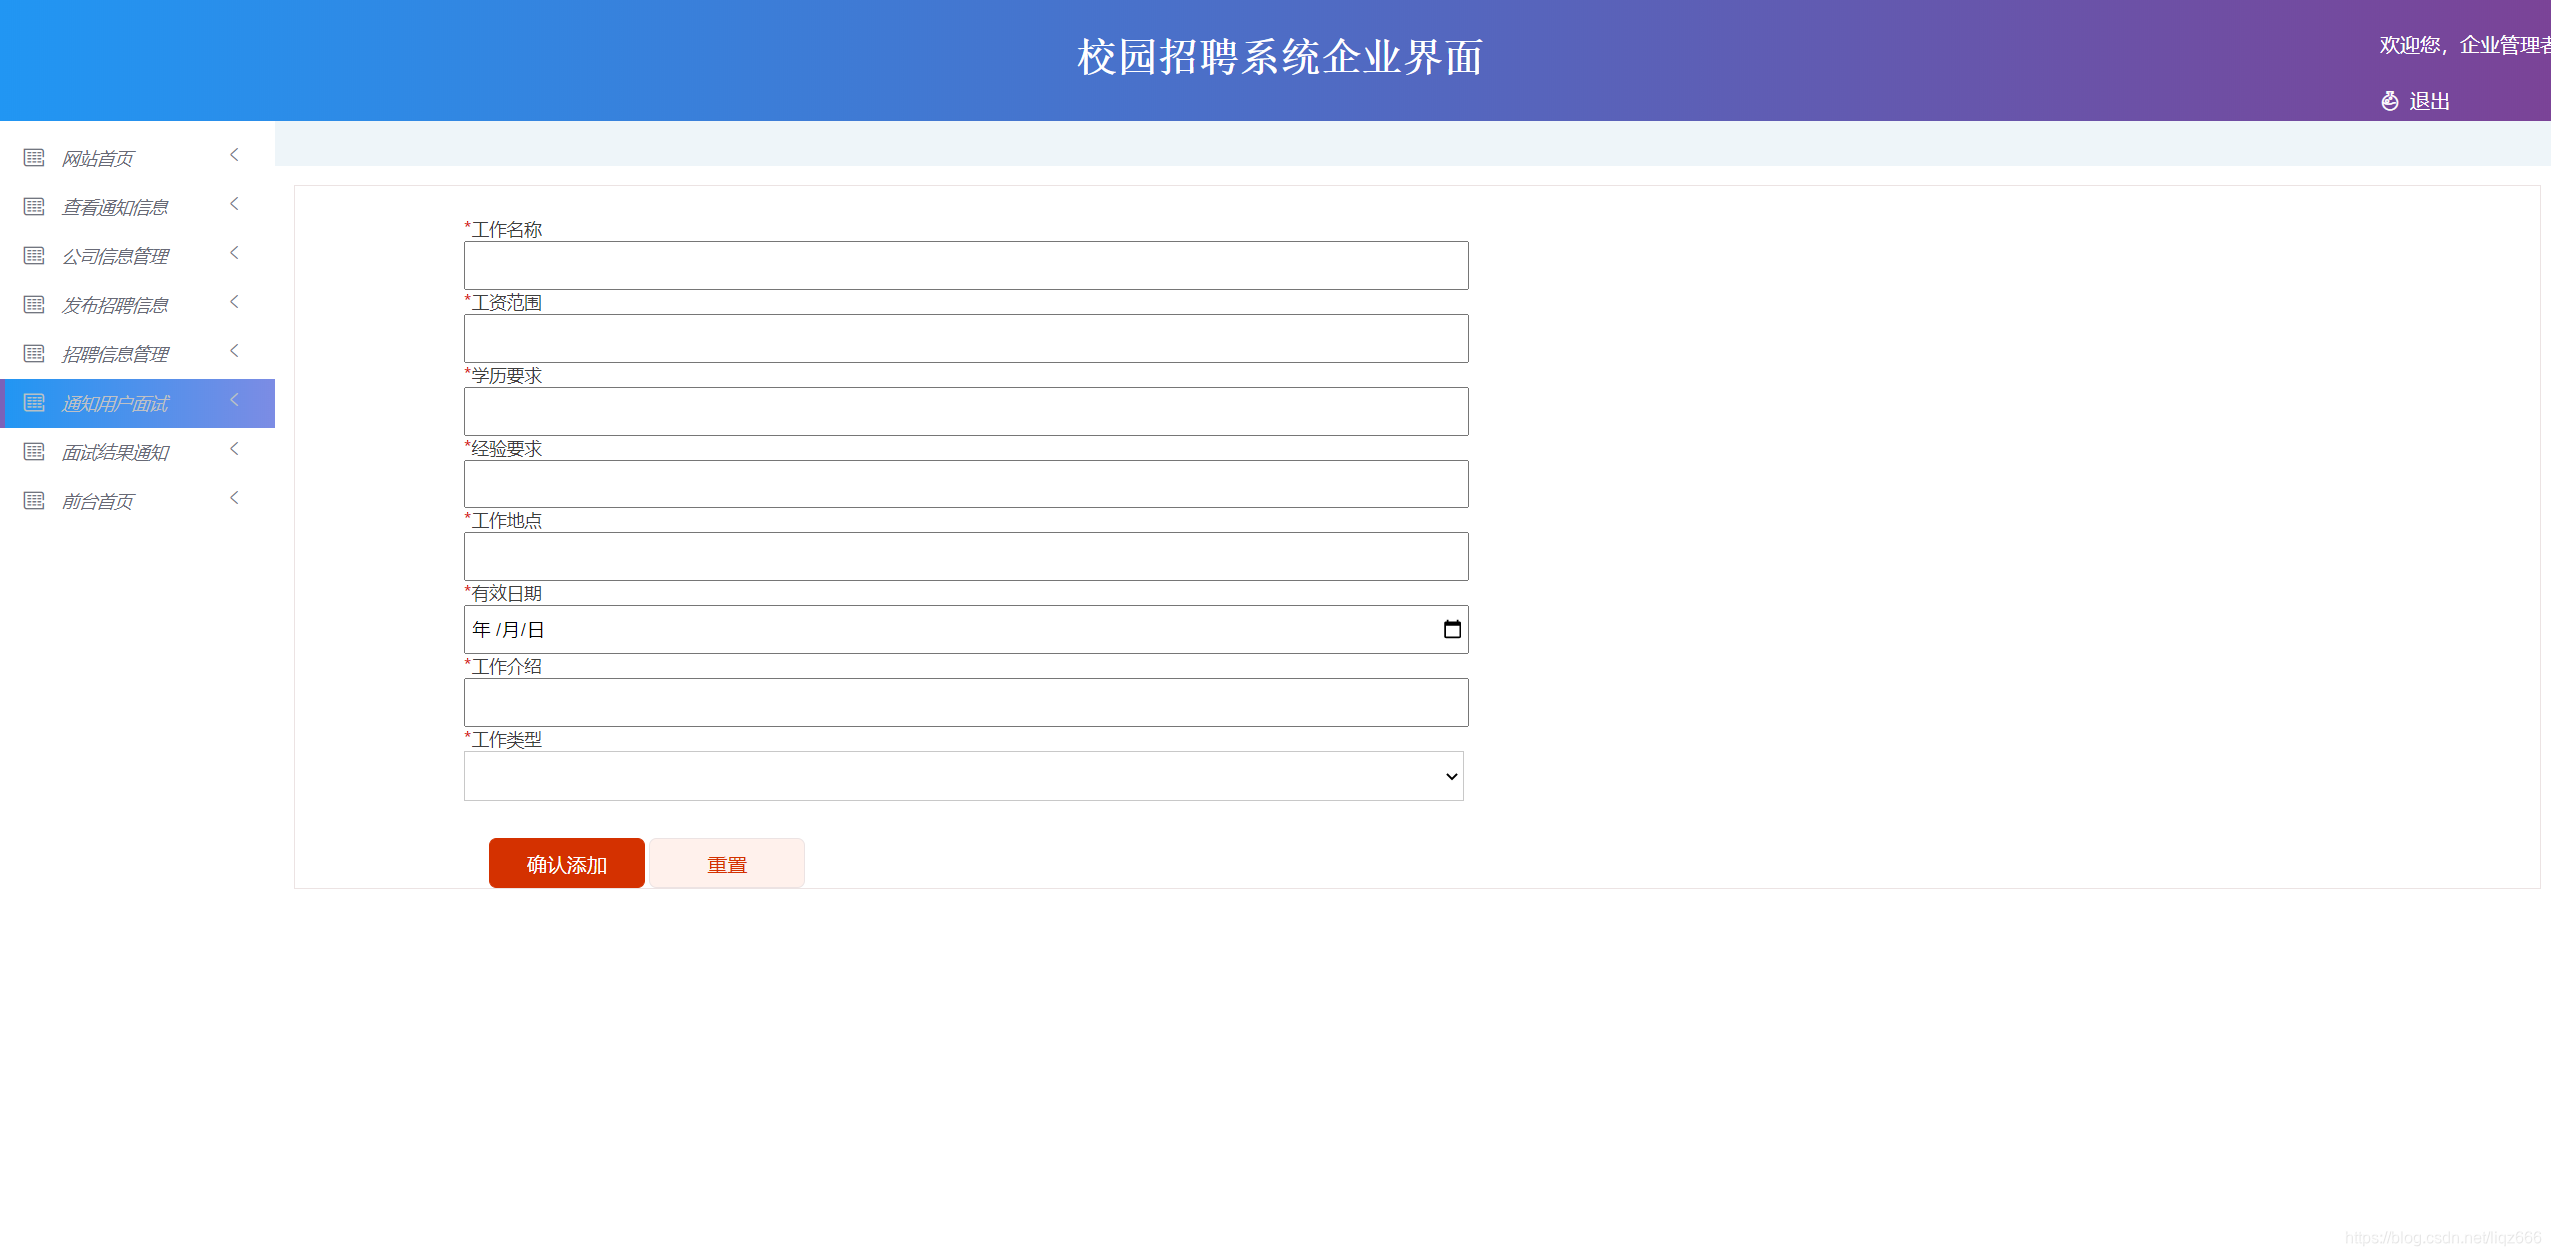Screen dimensions: 2551x1256
Task: Expand the 发布招聘信息 menu chevron
Action: 235,302
